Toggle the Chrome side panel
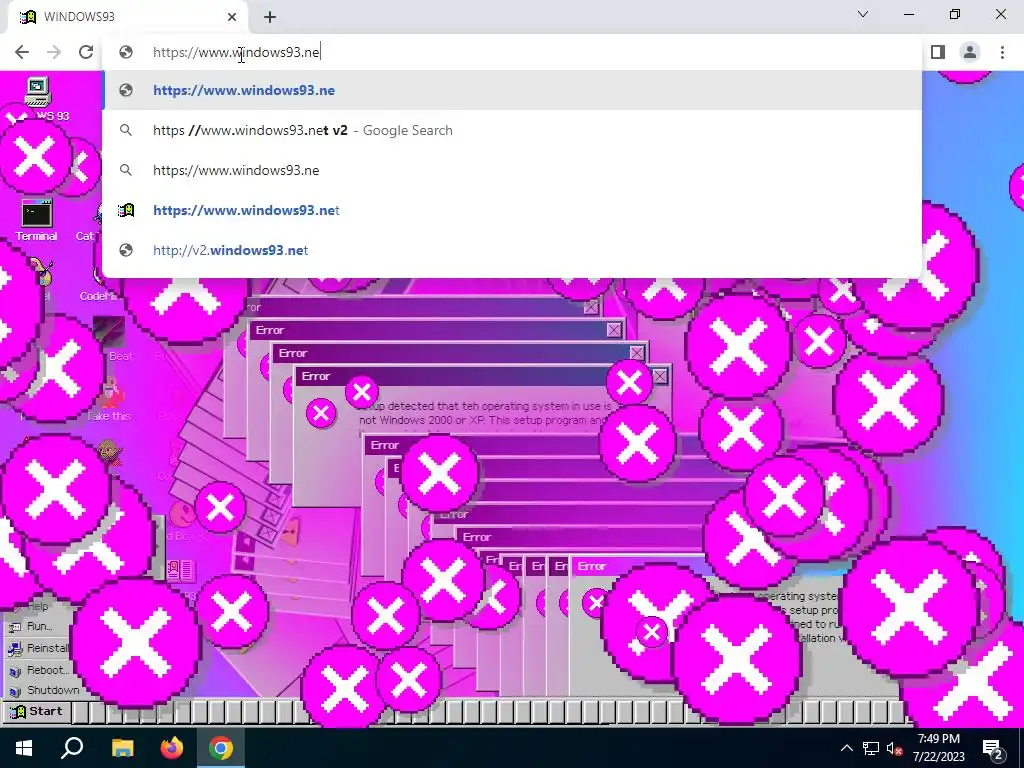 [x=938, y=52]
